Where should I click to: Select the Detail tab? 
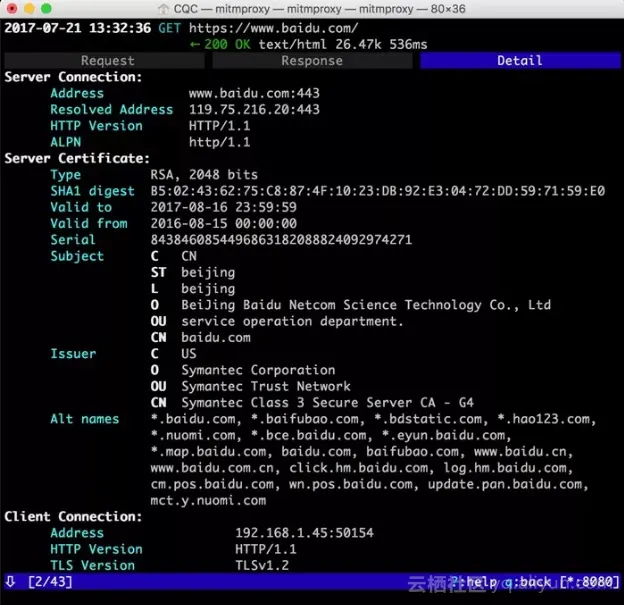click(520, 60)
